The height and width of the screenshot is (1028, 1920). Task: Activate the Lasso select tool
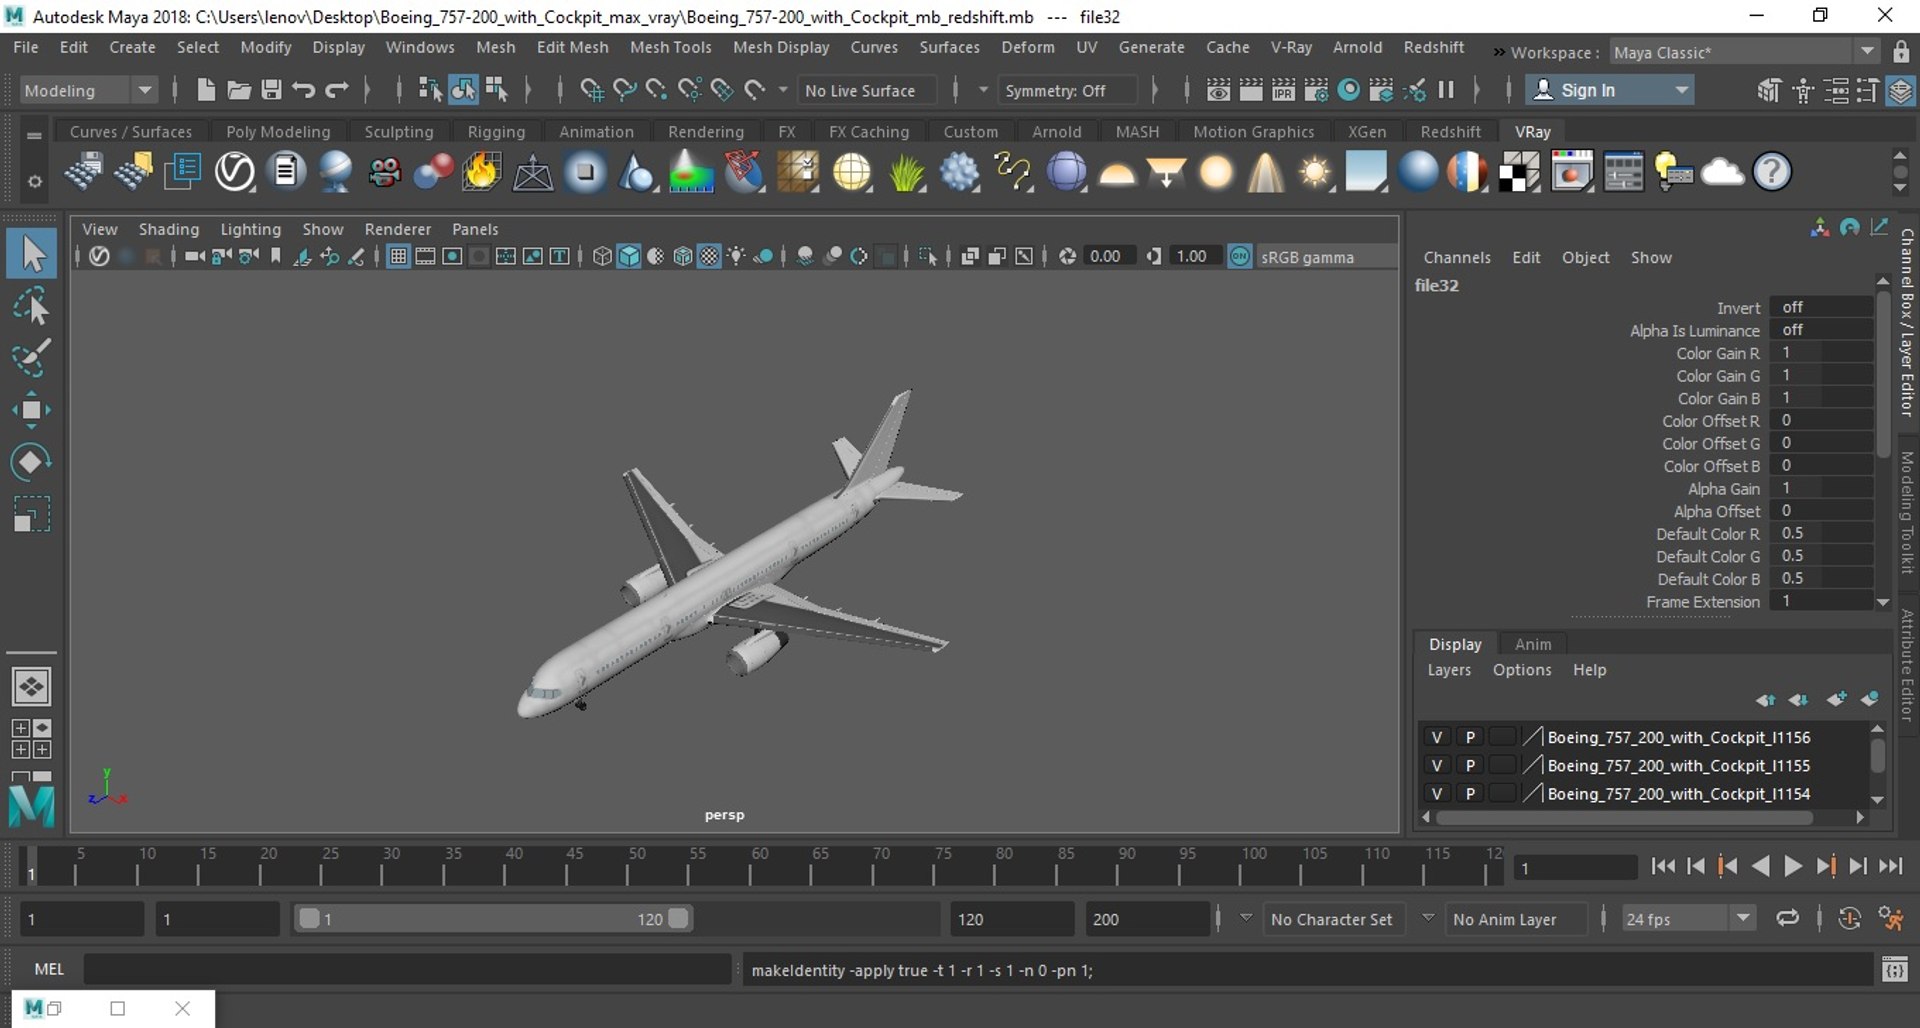pos(32,307)
